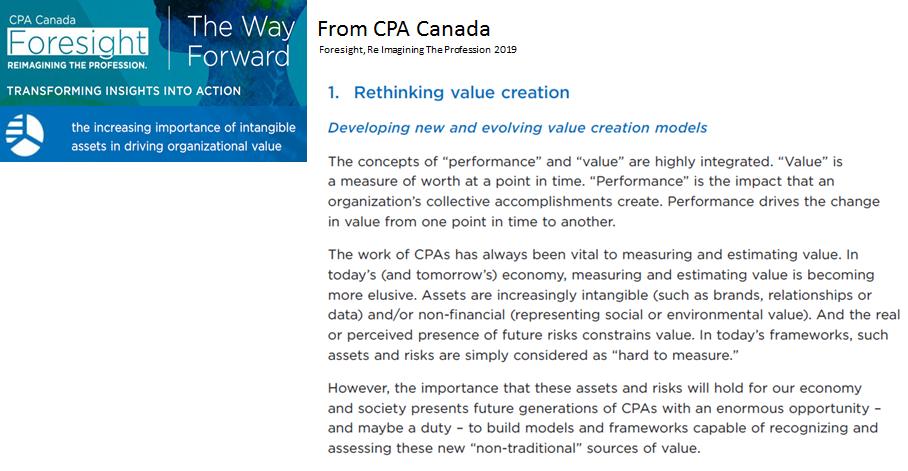Image resolution: width=908 pixels, height=471 pixels.
Task: Click 'TRANSFORMING INSIGHTS INTO ACTION' text
Action: [124, 91]
